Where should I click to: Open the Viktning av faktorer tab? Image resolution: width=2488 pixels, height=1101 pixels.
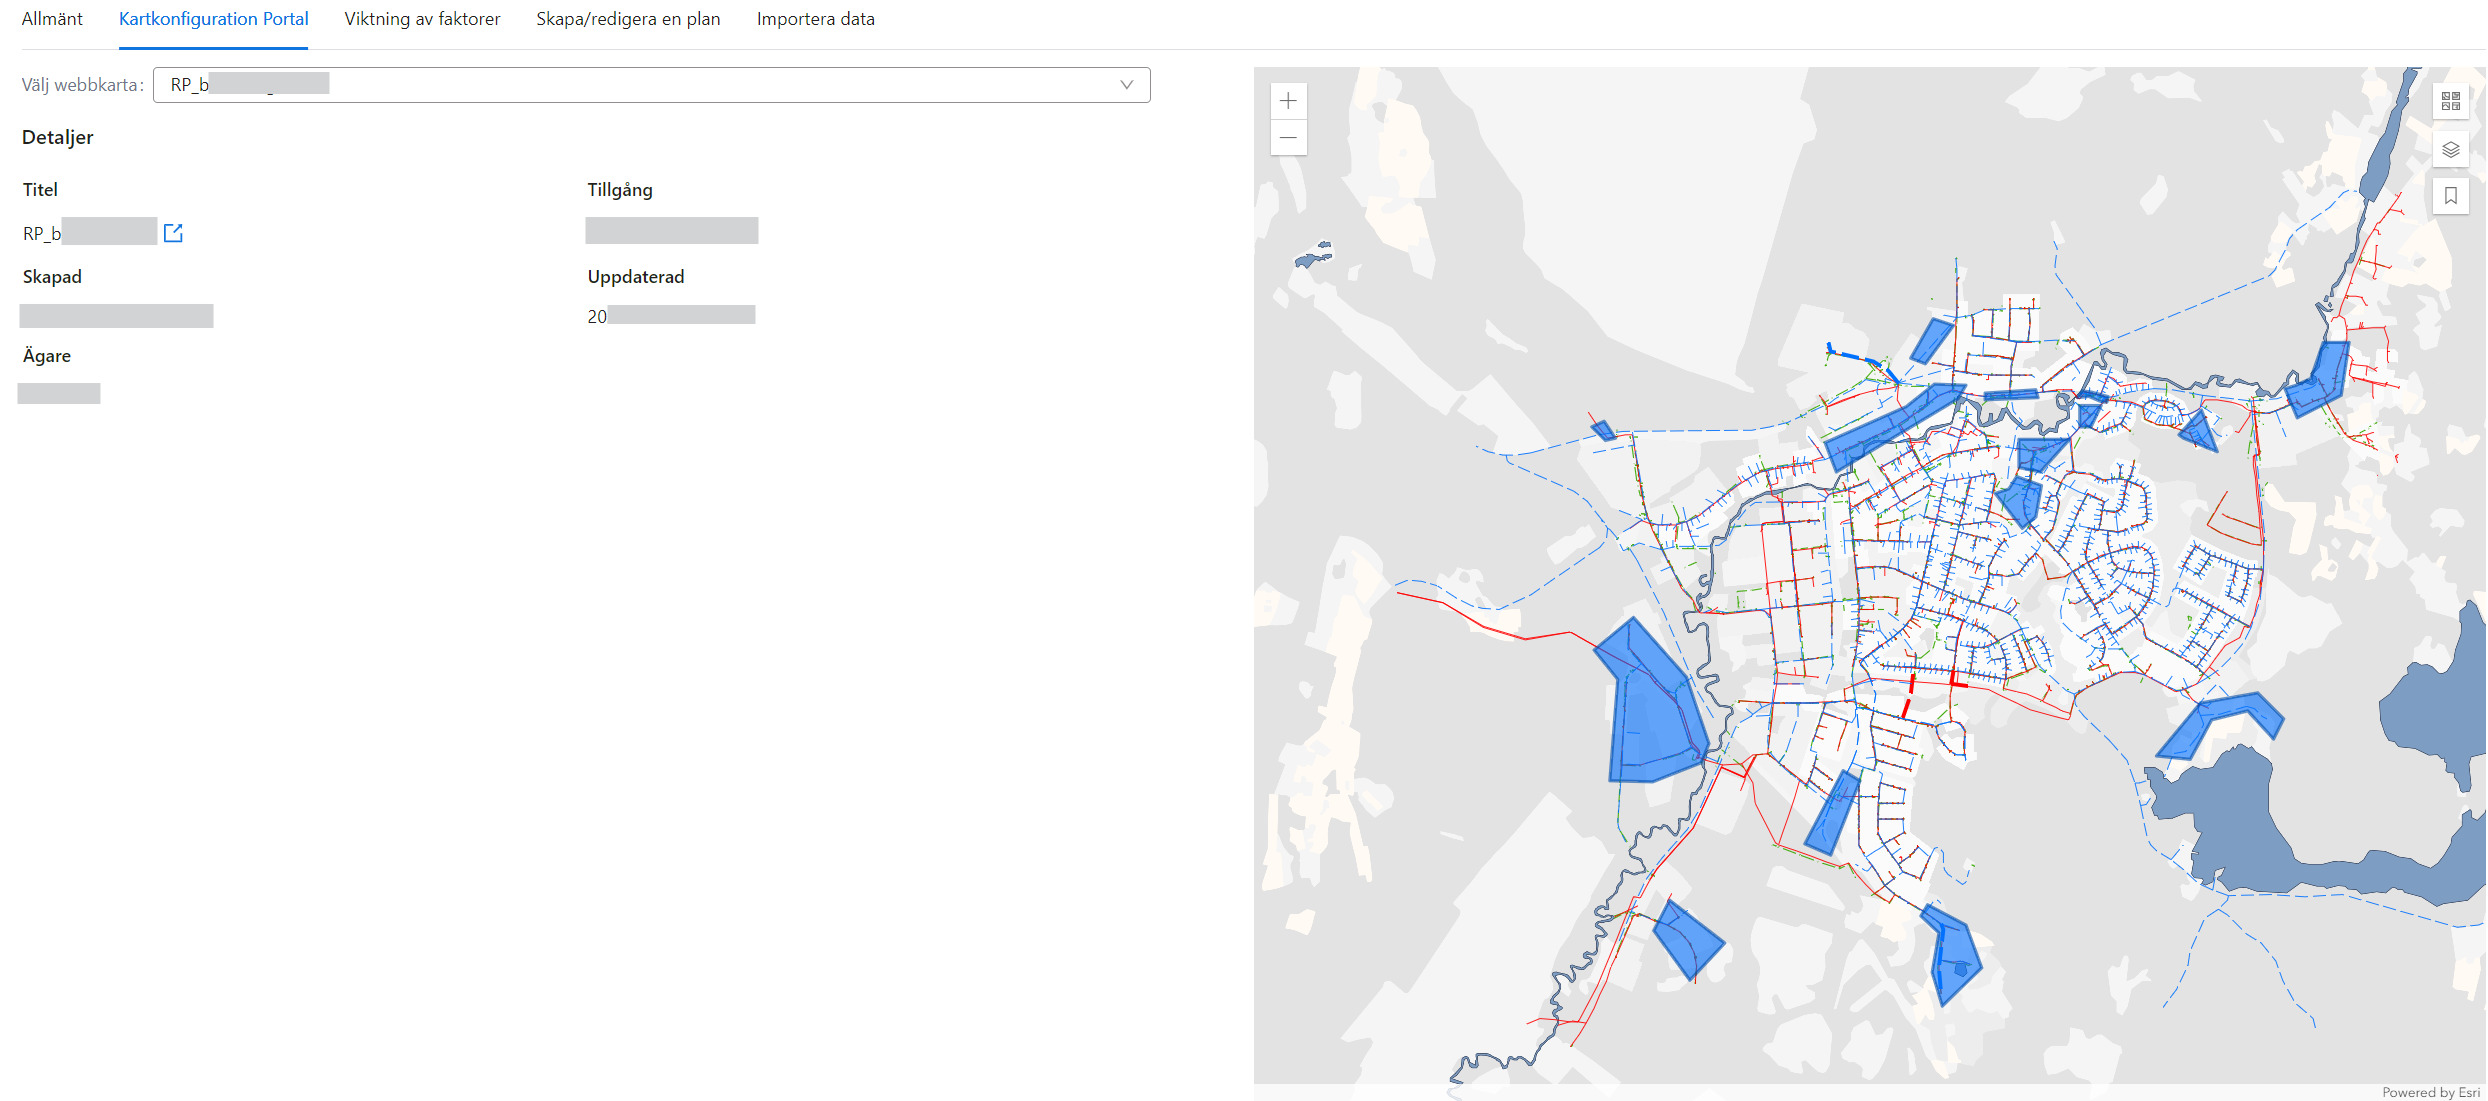pyautogui.click(x=422, y=19)
